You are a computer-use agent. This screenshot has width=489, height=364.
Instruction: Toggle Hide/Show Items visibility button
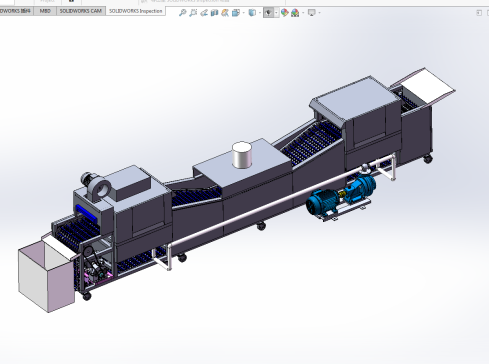coord(268,13)
